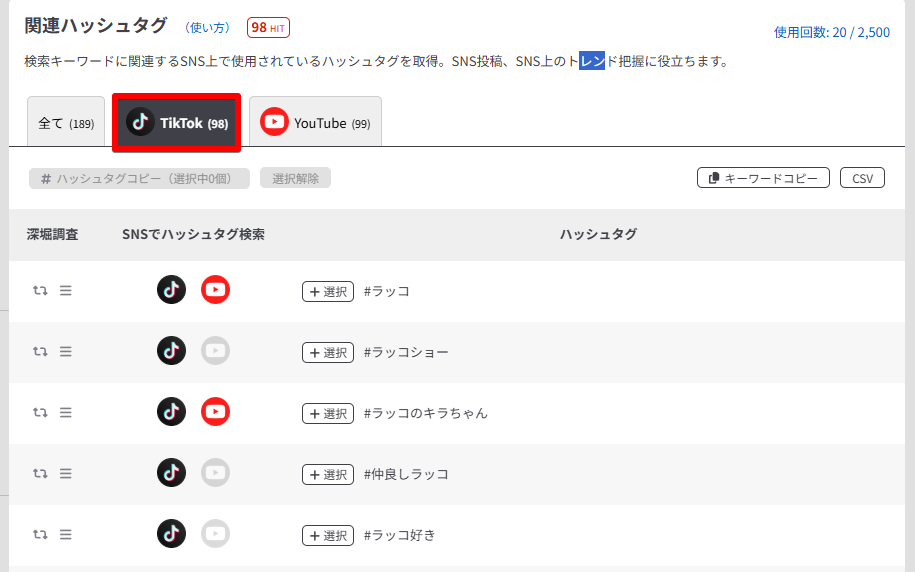Image resolution: width=915 pixels, height=572 pixels.
Task: Select the TikTok (98) tab
Action: click(x=176, y=123)
